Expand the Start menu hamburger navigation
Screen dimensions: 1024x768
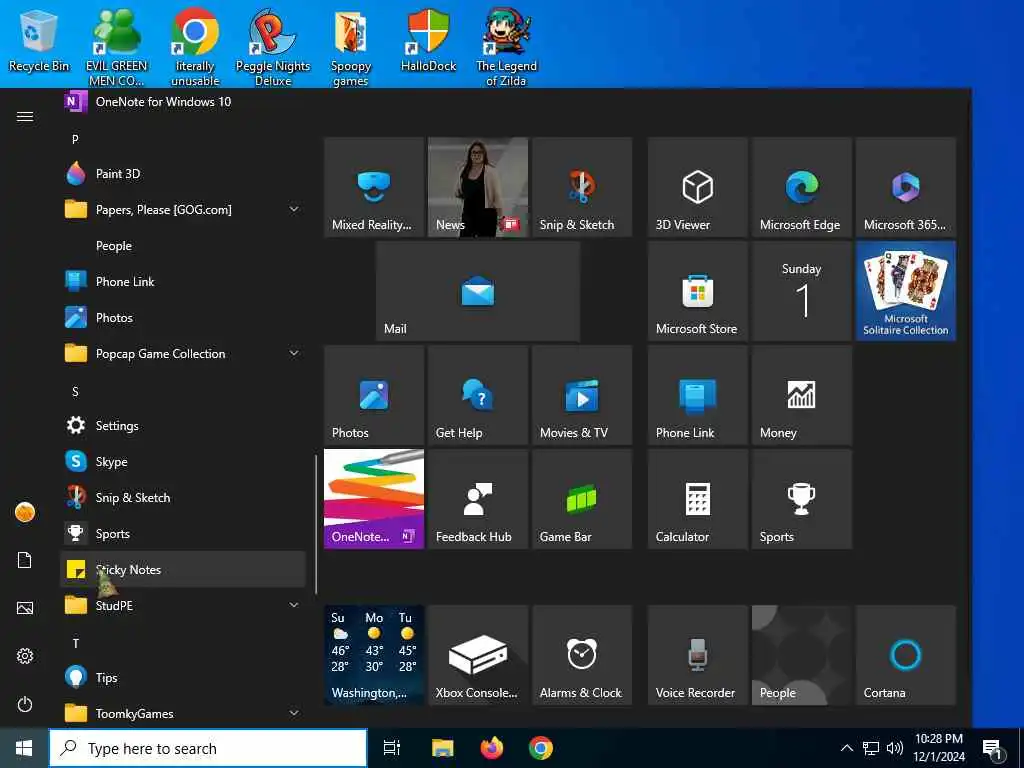pyautogui.click(x=25, y=116)
